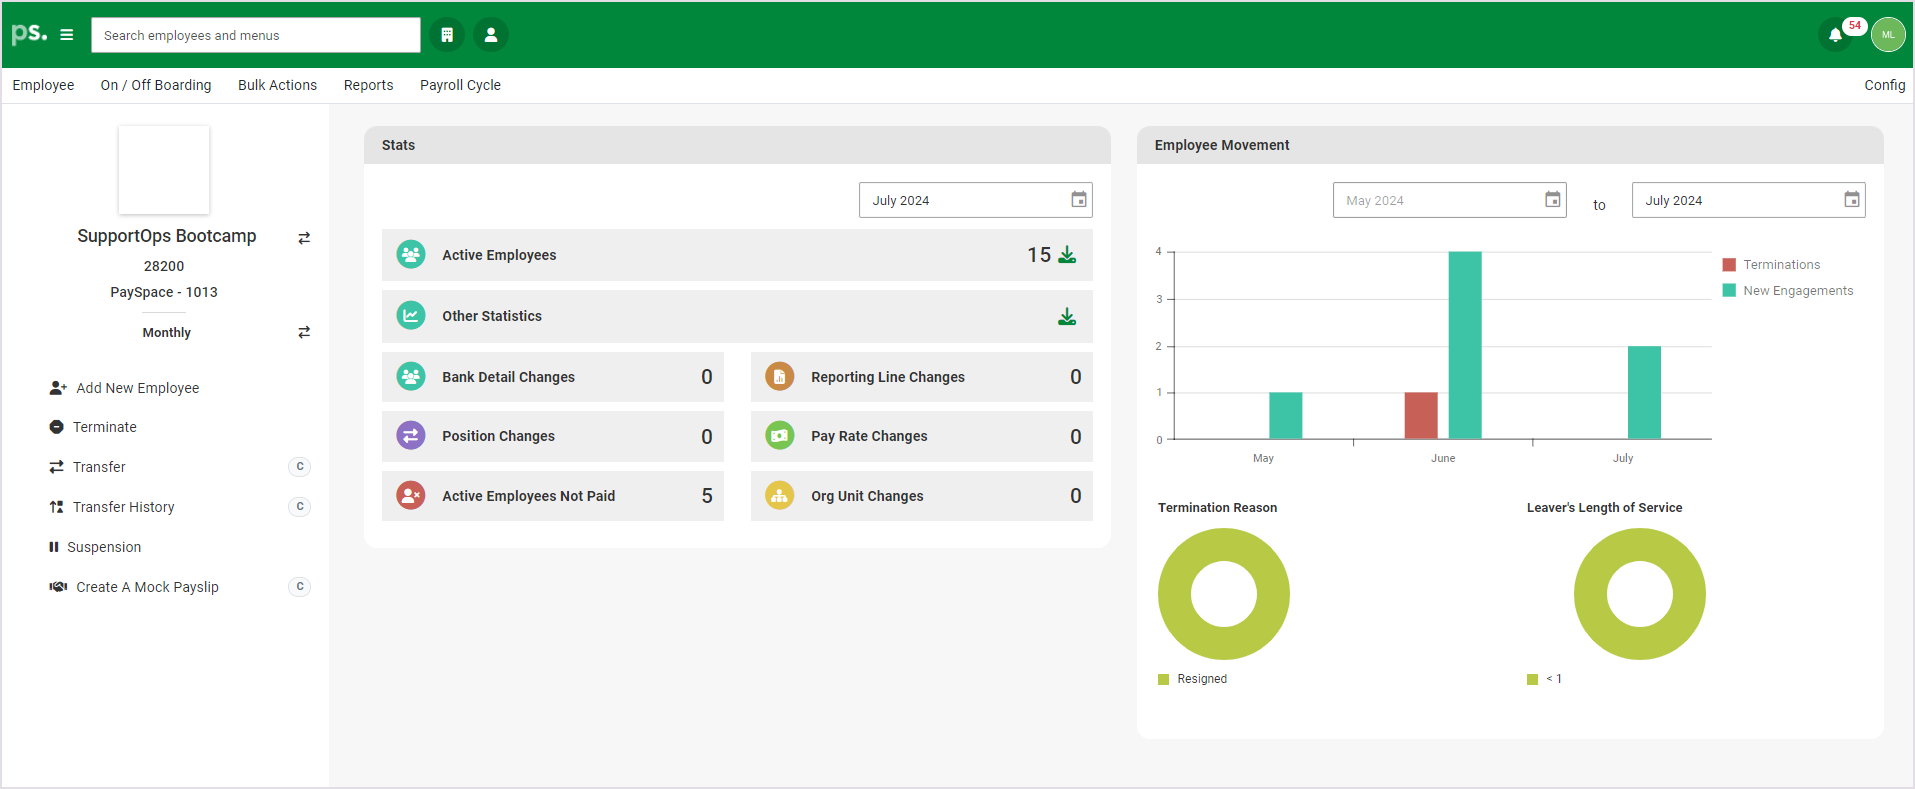The width and height of the screenshot is (1915, 789).
Task: Click the company building icon in header
Action: 447,35
